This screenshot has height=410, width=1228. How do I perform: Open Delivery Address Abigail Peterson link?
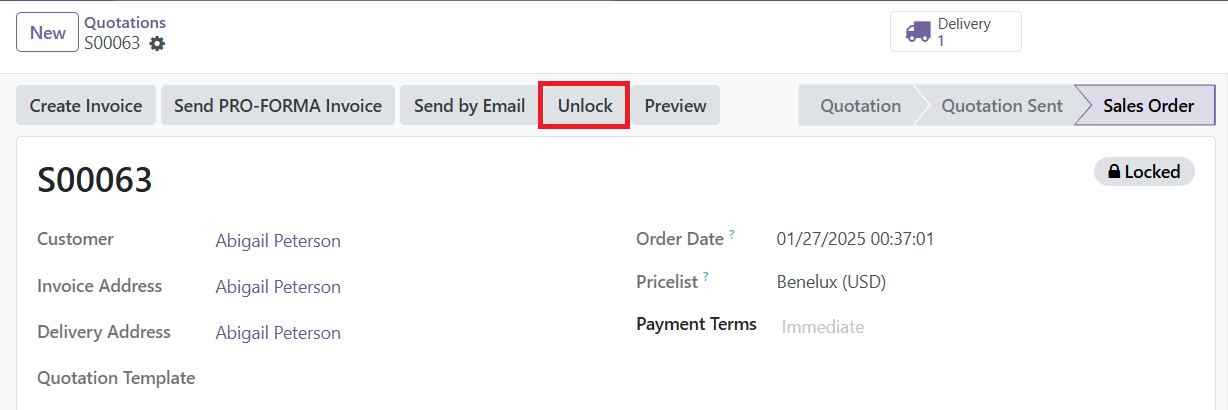click(x=278, y=333)
